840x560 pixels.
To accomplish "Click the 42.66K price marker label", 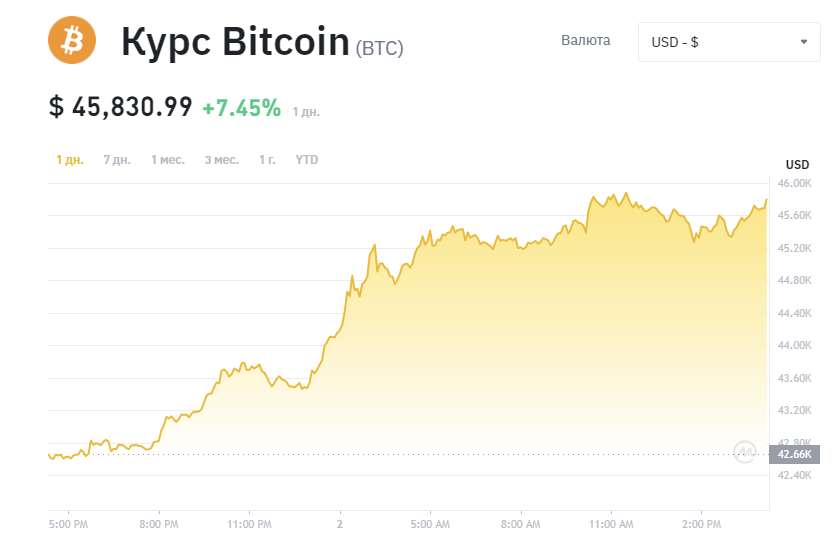I will (794, 454).
